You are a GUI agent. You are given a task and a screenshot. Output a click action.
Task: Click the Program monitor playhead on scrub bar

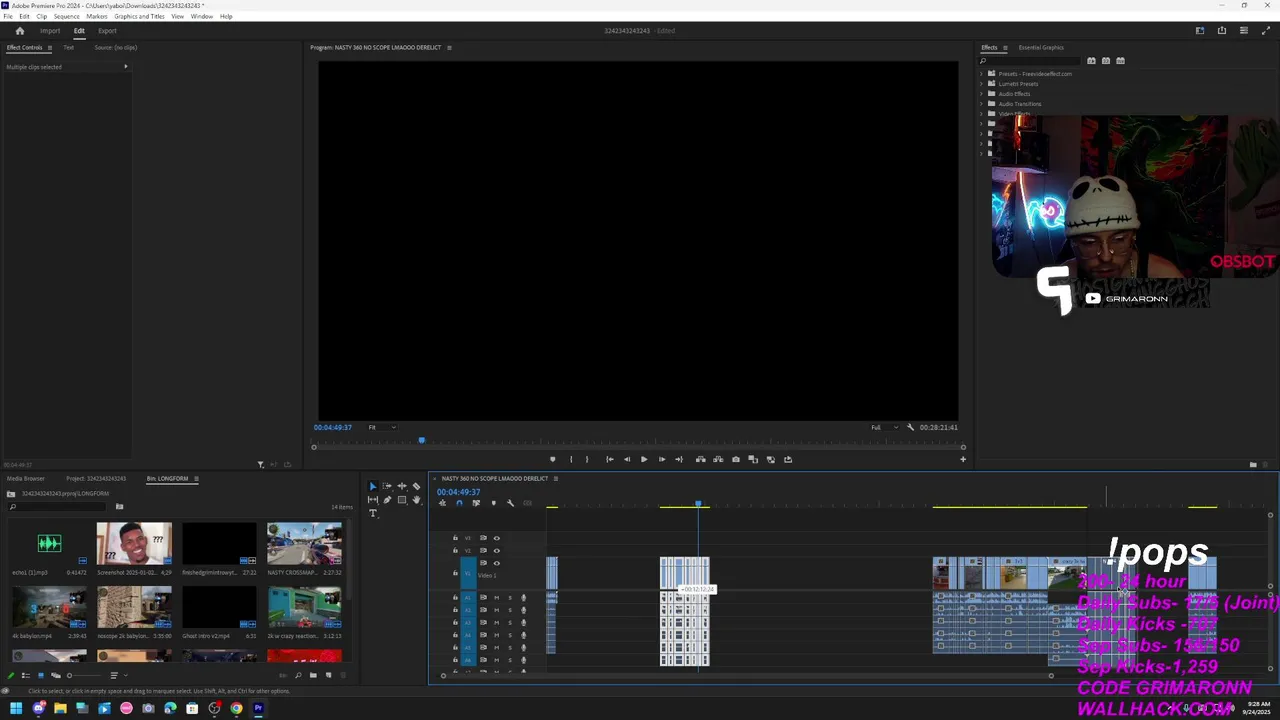coord(421,440)
